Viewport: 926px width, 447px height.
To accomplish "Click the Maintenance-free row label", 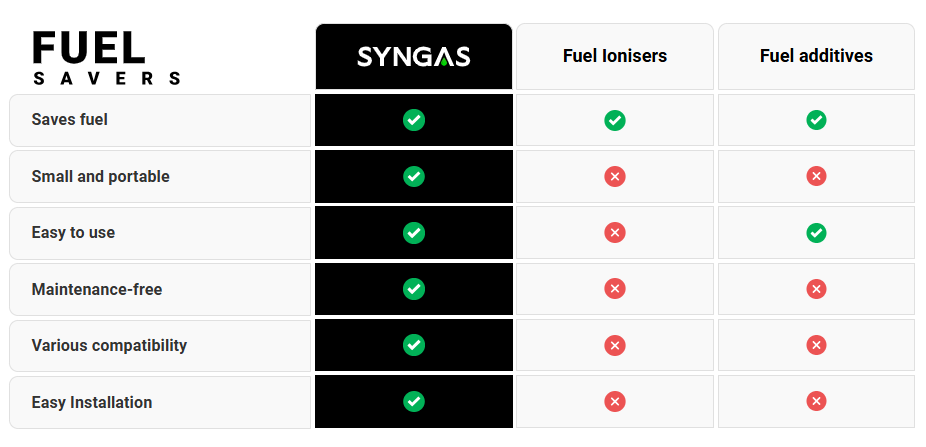I will coord(97,290).
